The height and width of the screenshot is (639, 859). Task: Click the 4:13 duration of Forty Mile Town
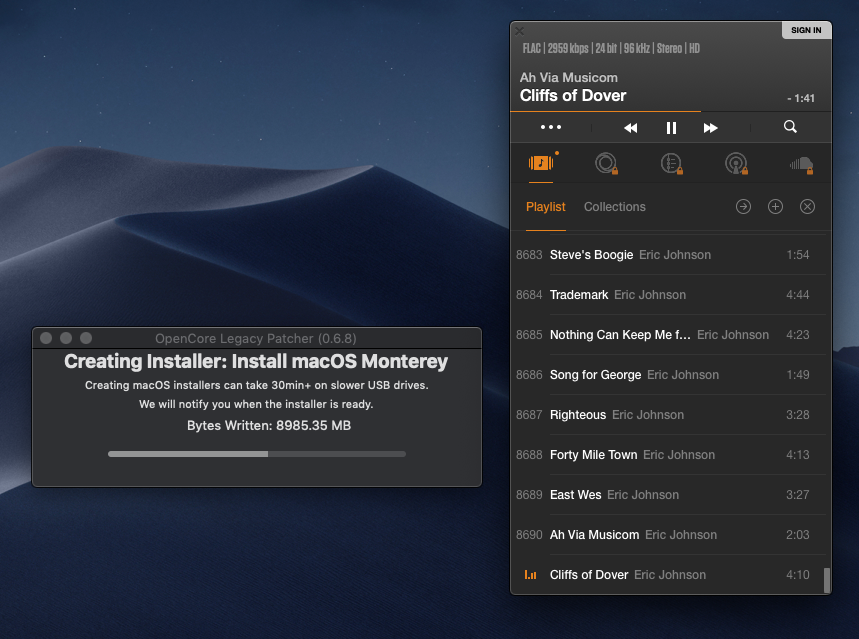coord(798,455)
